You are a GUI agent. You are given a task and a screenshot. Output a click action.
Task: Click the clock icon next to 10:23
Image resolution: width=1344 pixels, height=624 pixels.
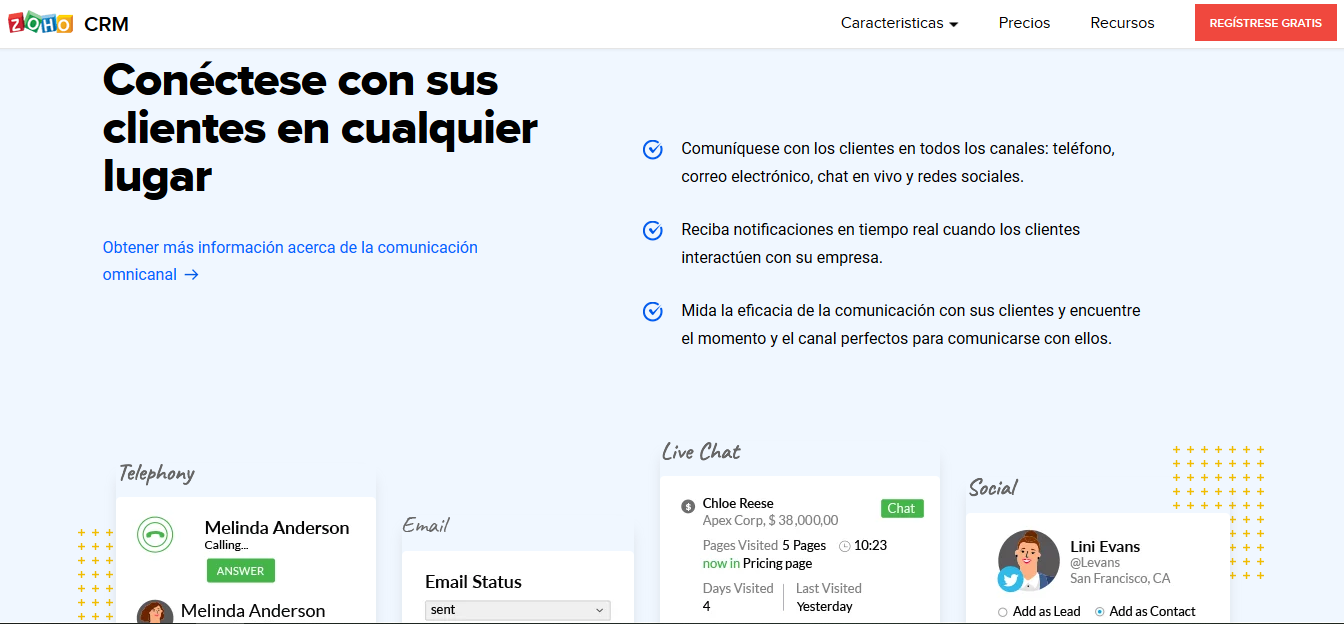tap(845, 546)
